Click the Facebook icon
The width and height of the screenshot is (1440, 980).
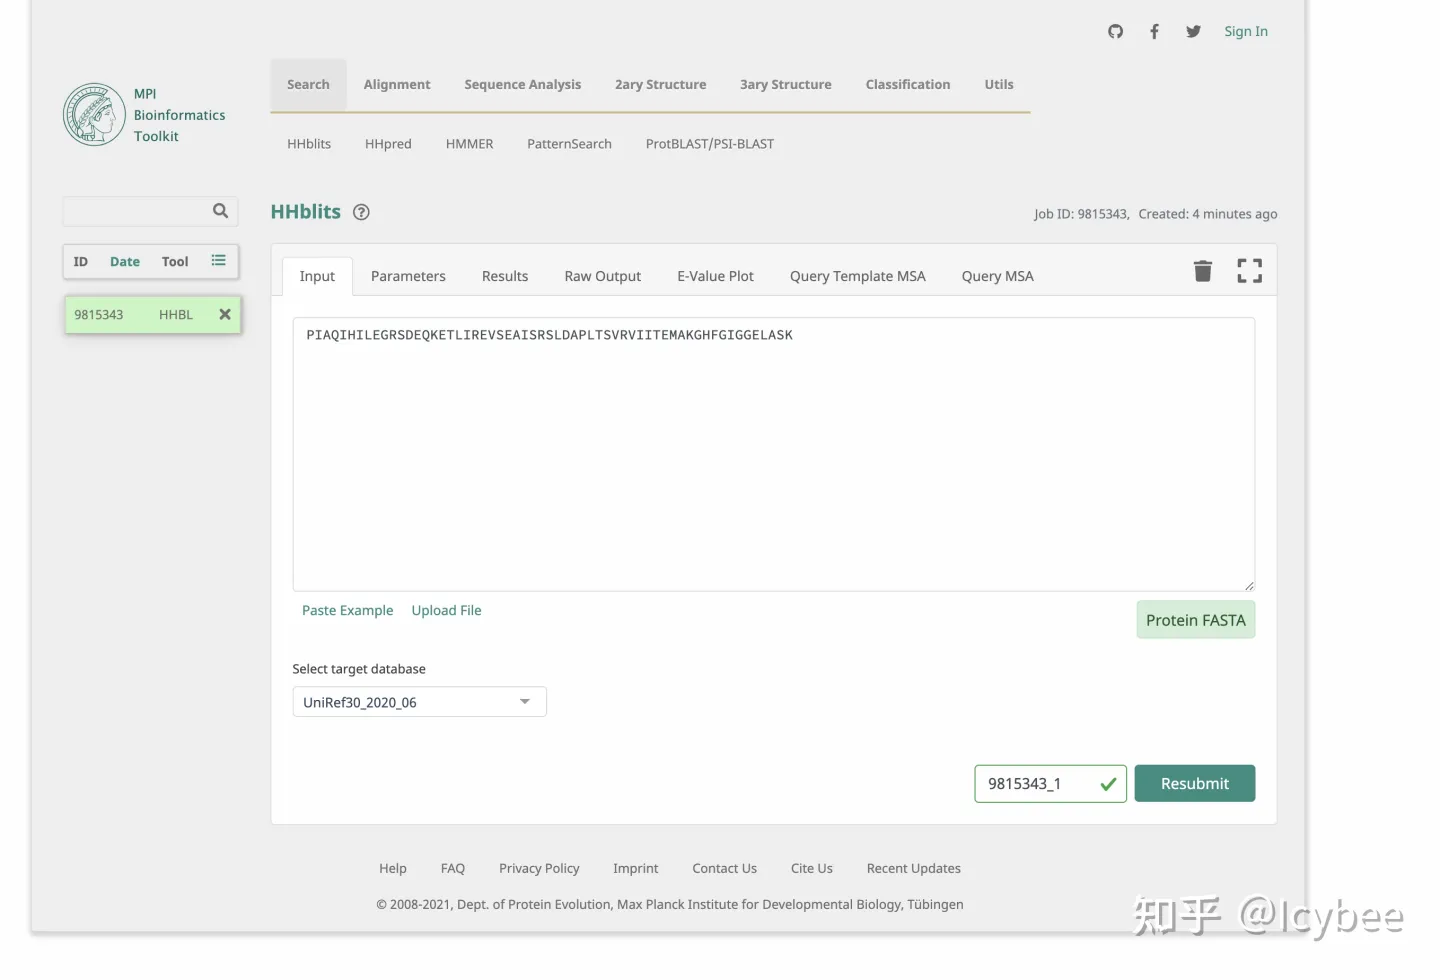point(1154,31)
